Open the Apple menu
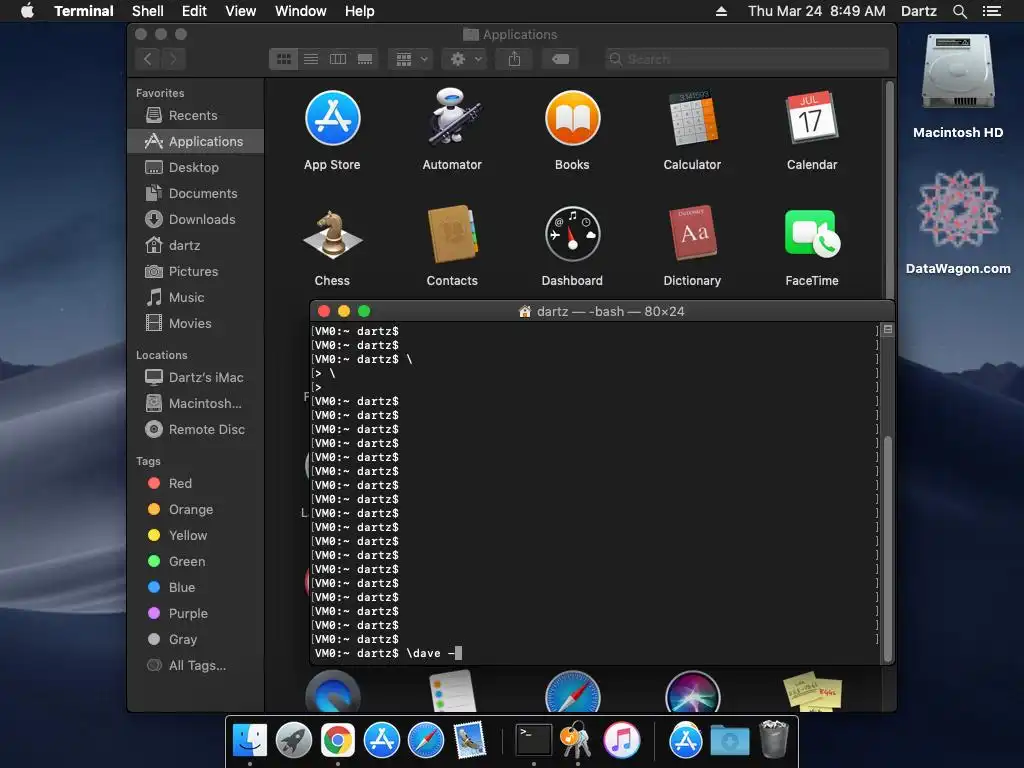The image size is (1024, 768). coord(27,11)
